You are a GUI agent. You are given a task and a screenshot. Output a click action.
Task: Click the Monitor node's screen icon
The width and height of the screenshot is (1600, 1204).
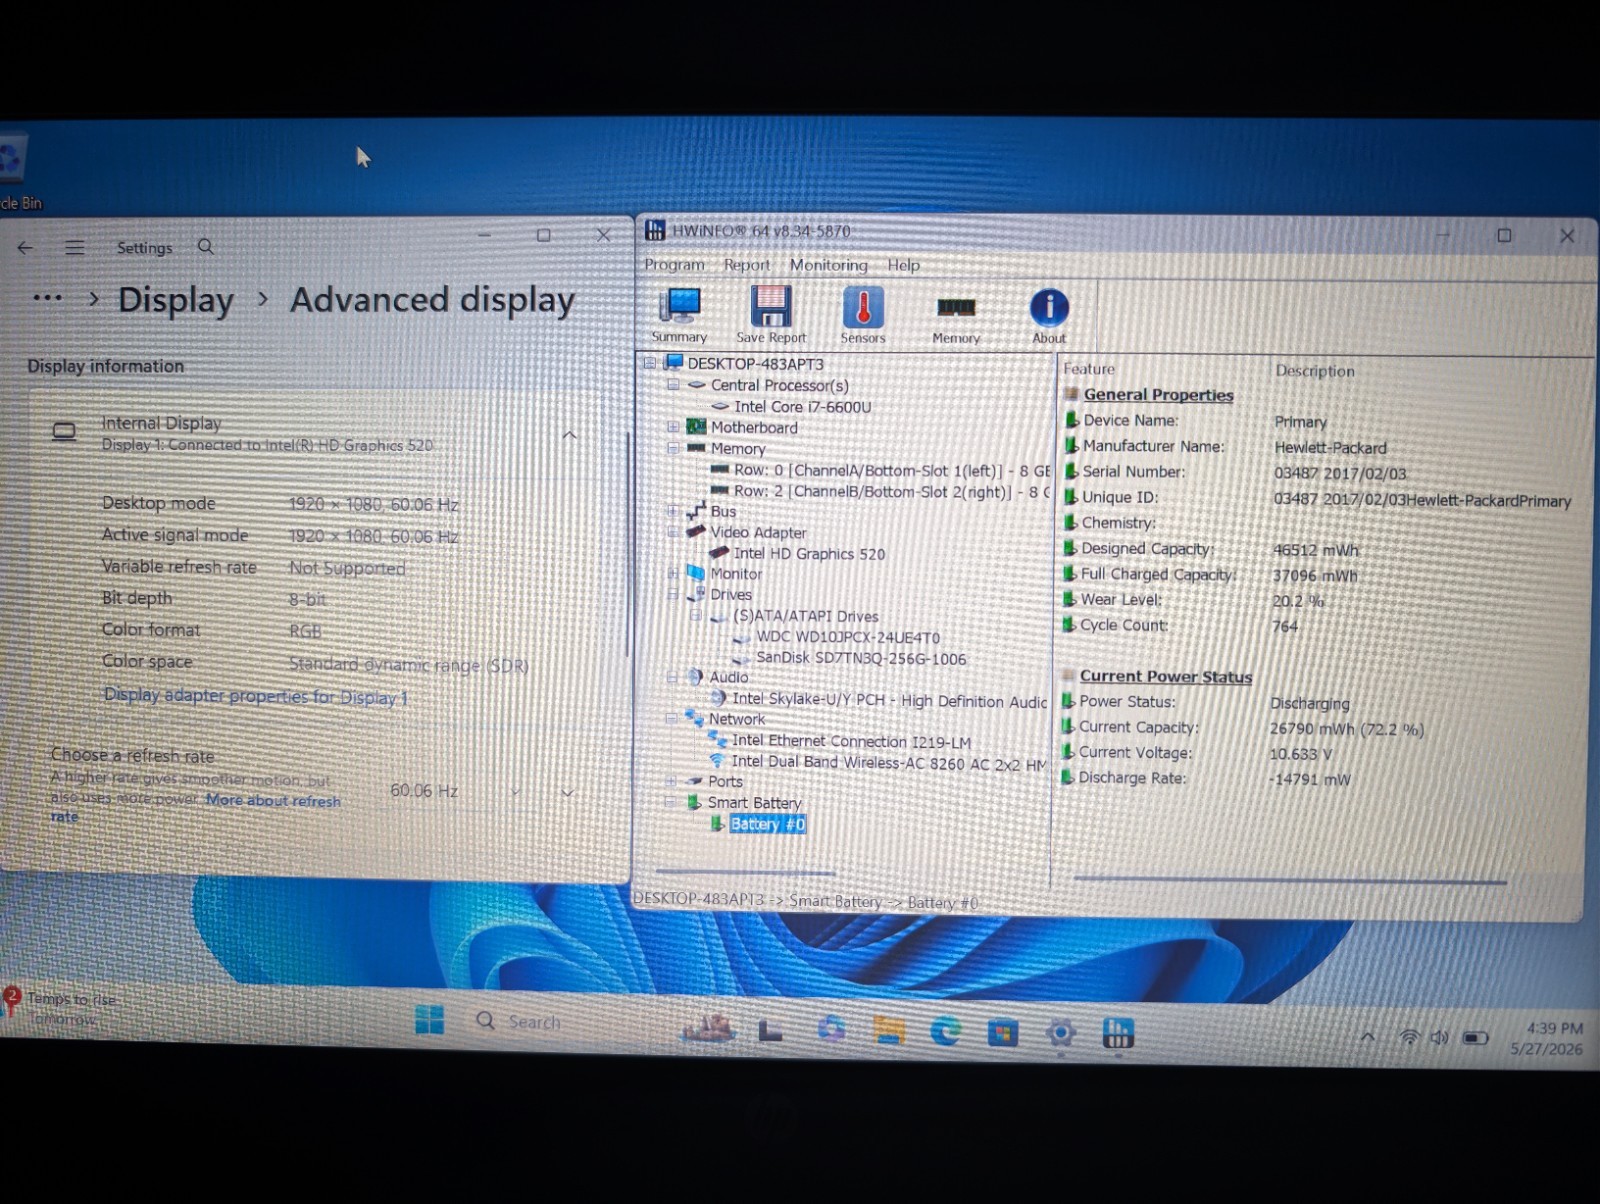(696, 574)
